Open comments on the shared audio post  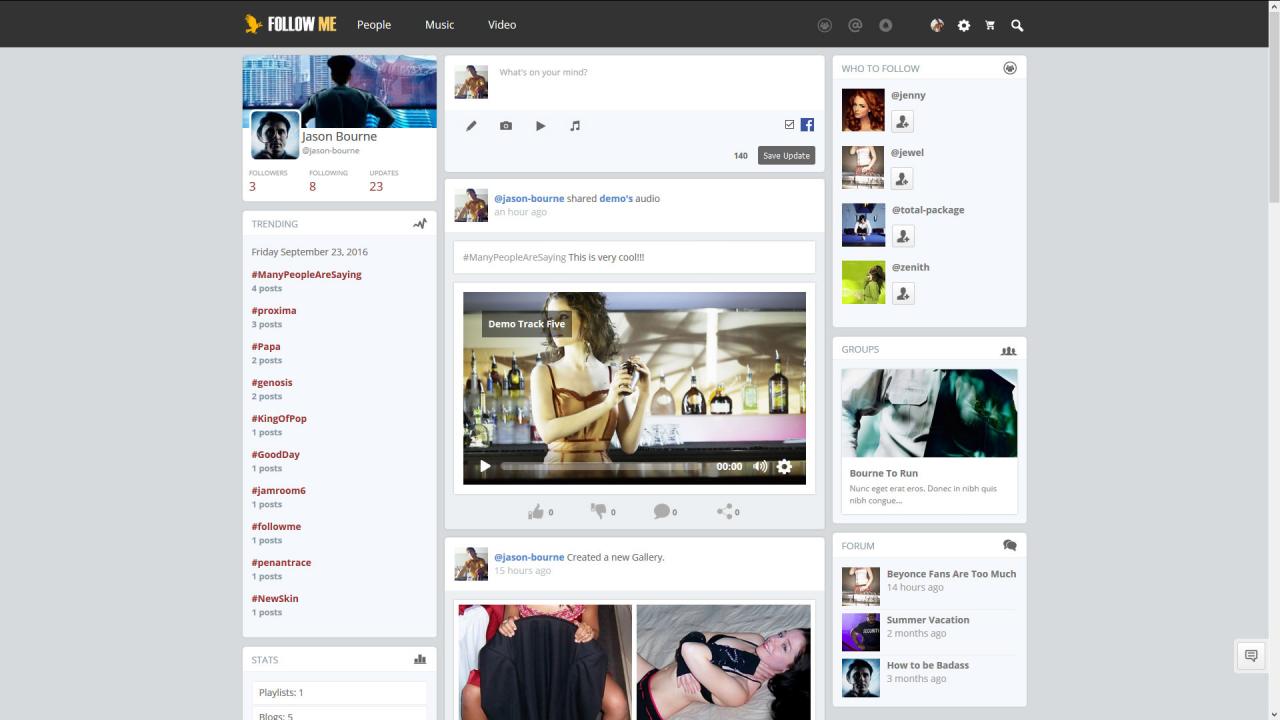[x=662, y=512]
